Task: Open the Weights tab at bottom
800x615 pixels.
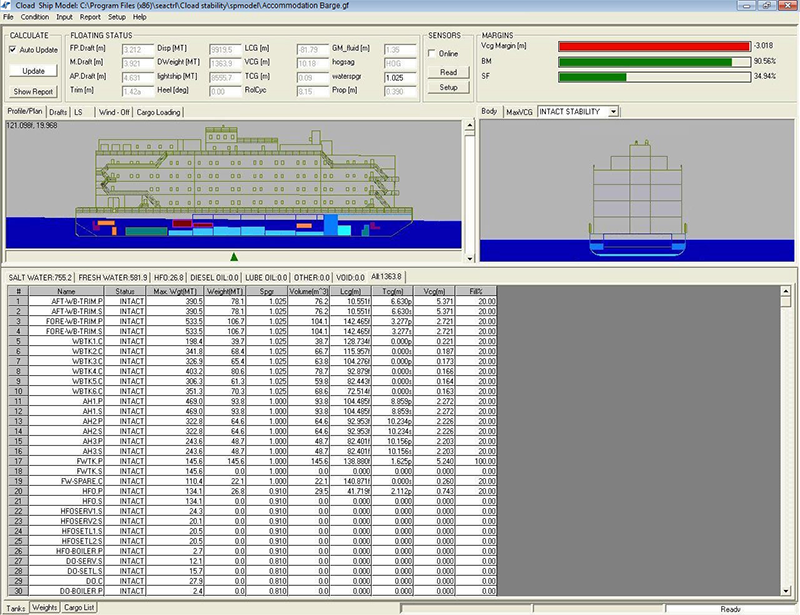Action: click(x=45, y=607)
